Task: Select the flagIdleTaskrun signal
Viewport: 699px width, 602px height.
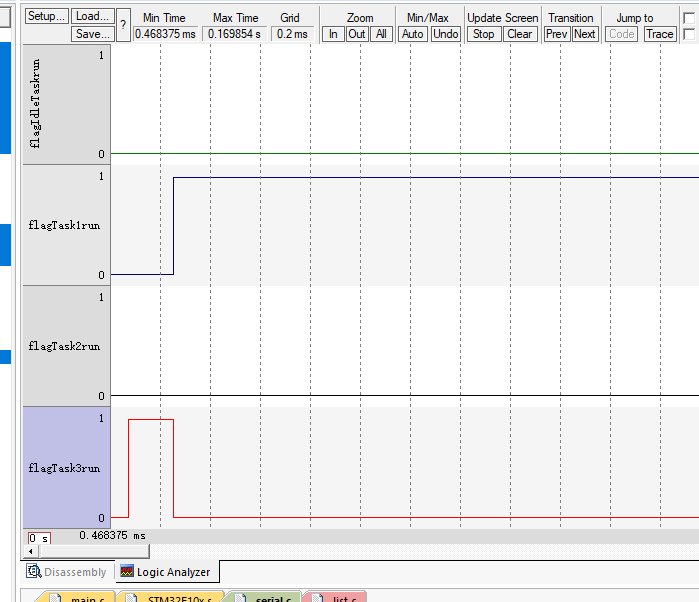Action: click(x=66, y=104)
